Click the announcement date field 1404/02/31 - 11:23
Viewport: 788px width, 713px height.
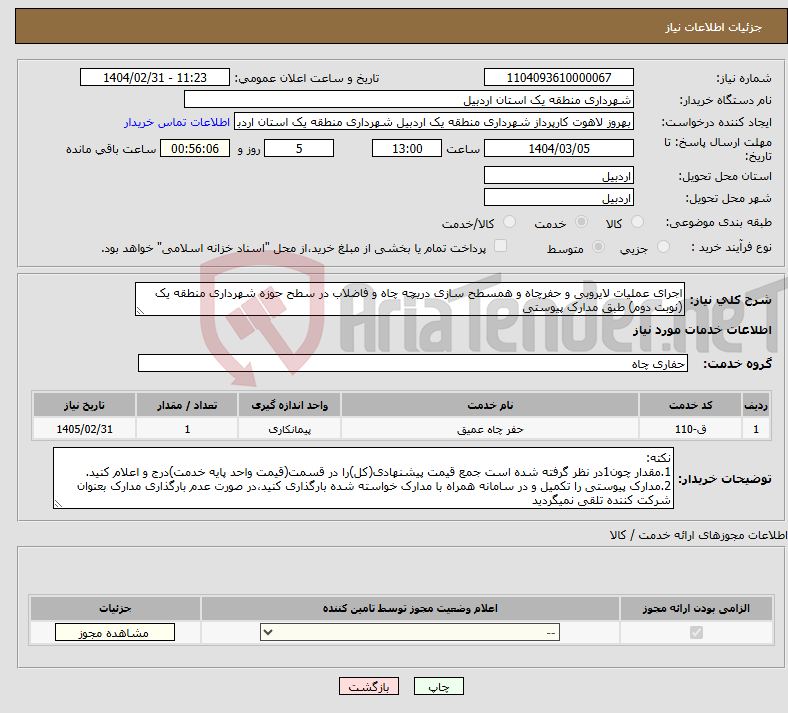point(155,77)
